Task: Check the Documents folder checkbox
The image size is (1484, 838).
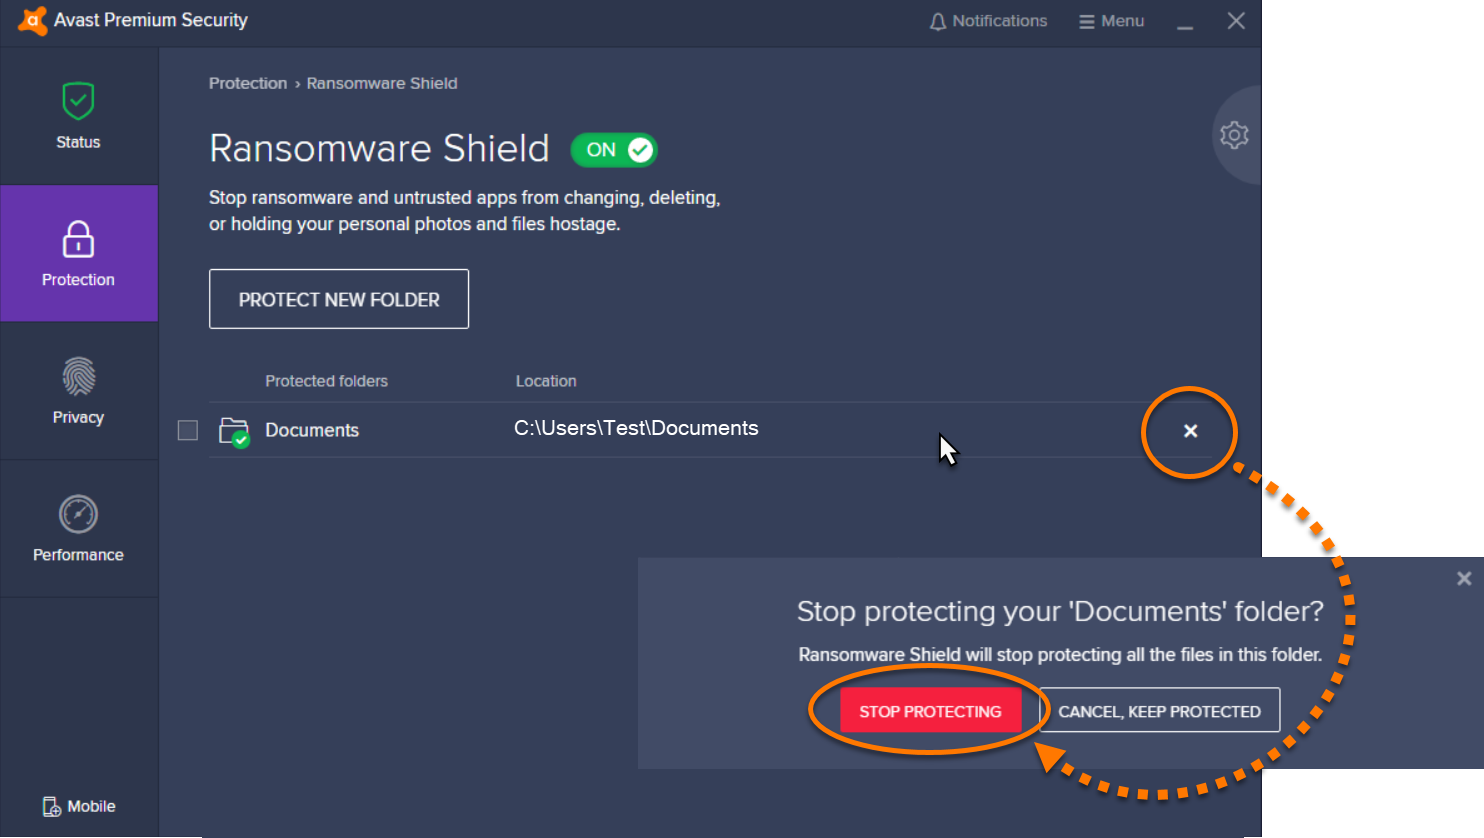Action: [x=188, y=430]
